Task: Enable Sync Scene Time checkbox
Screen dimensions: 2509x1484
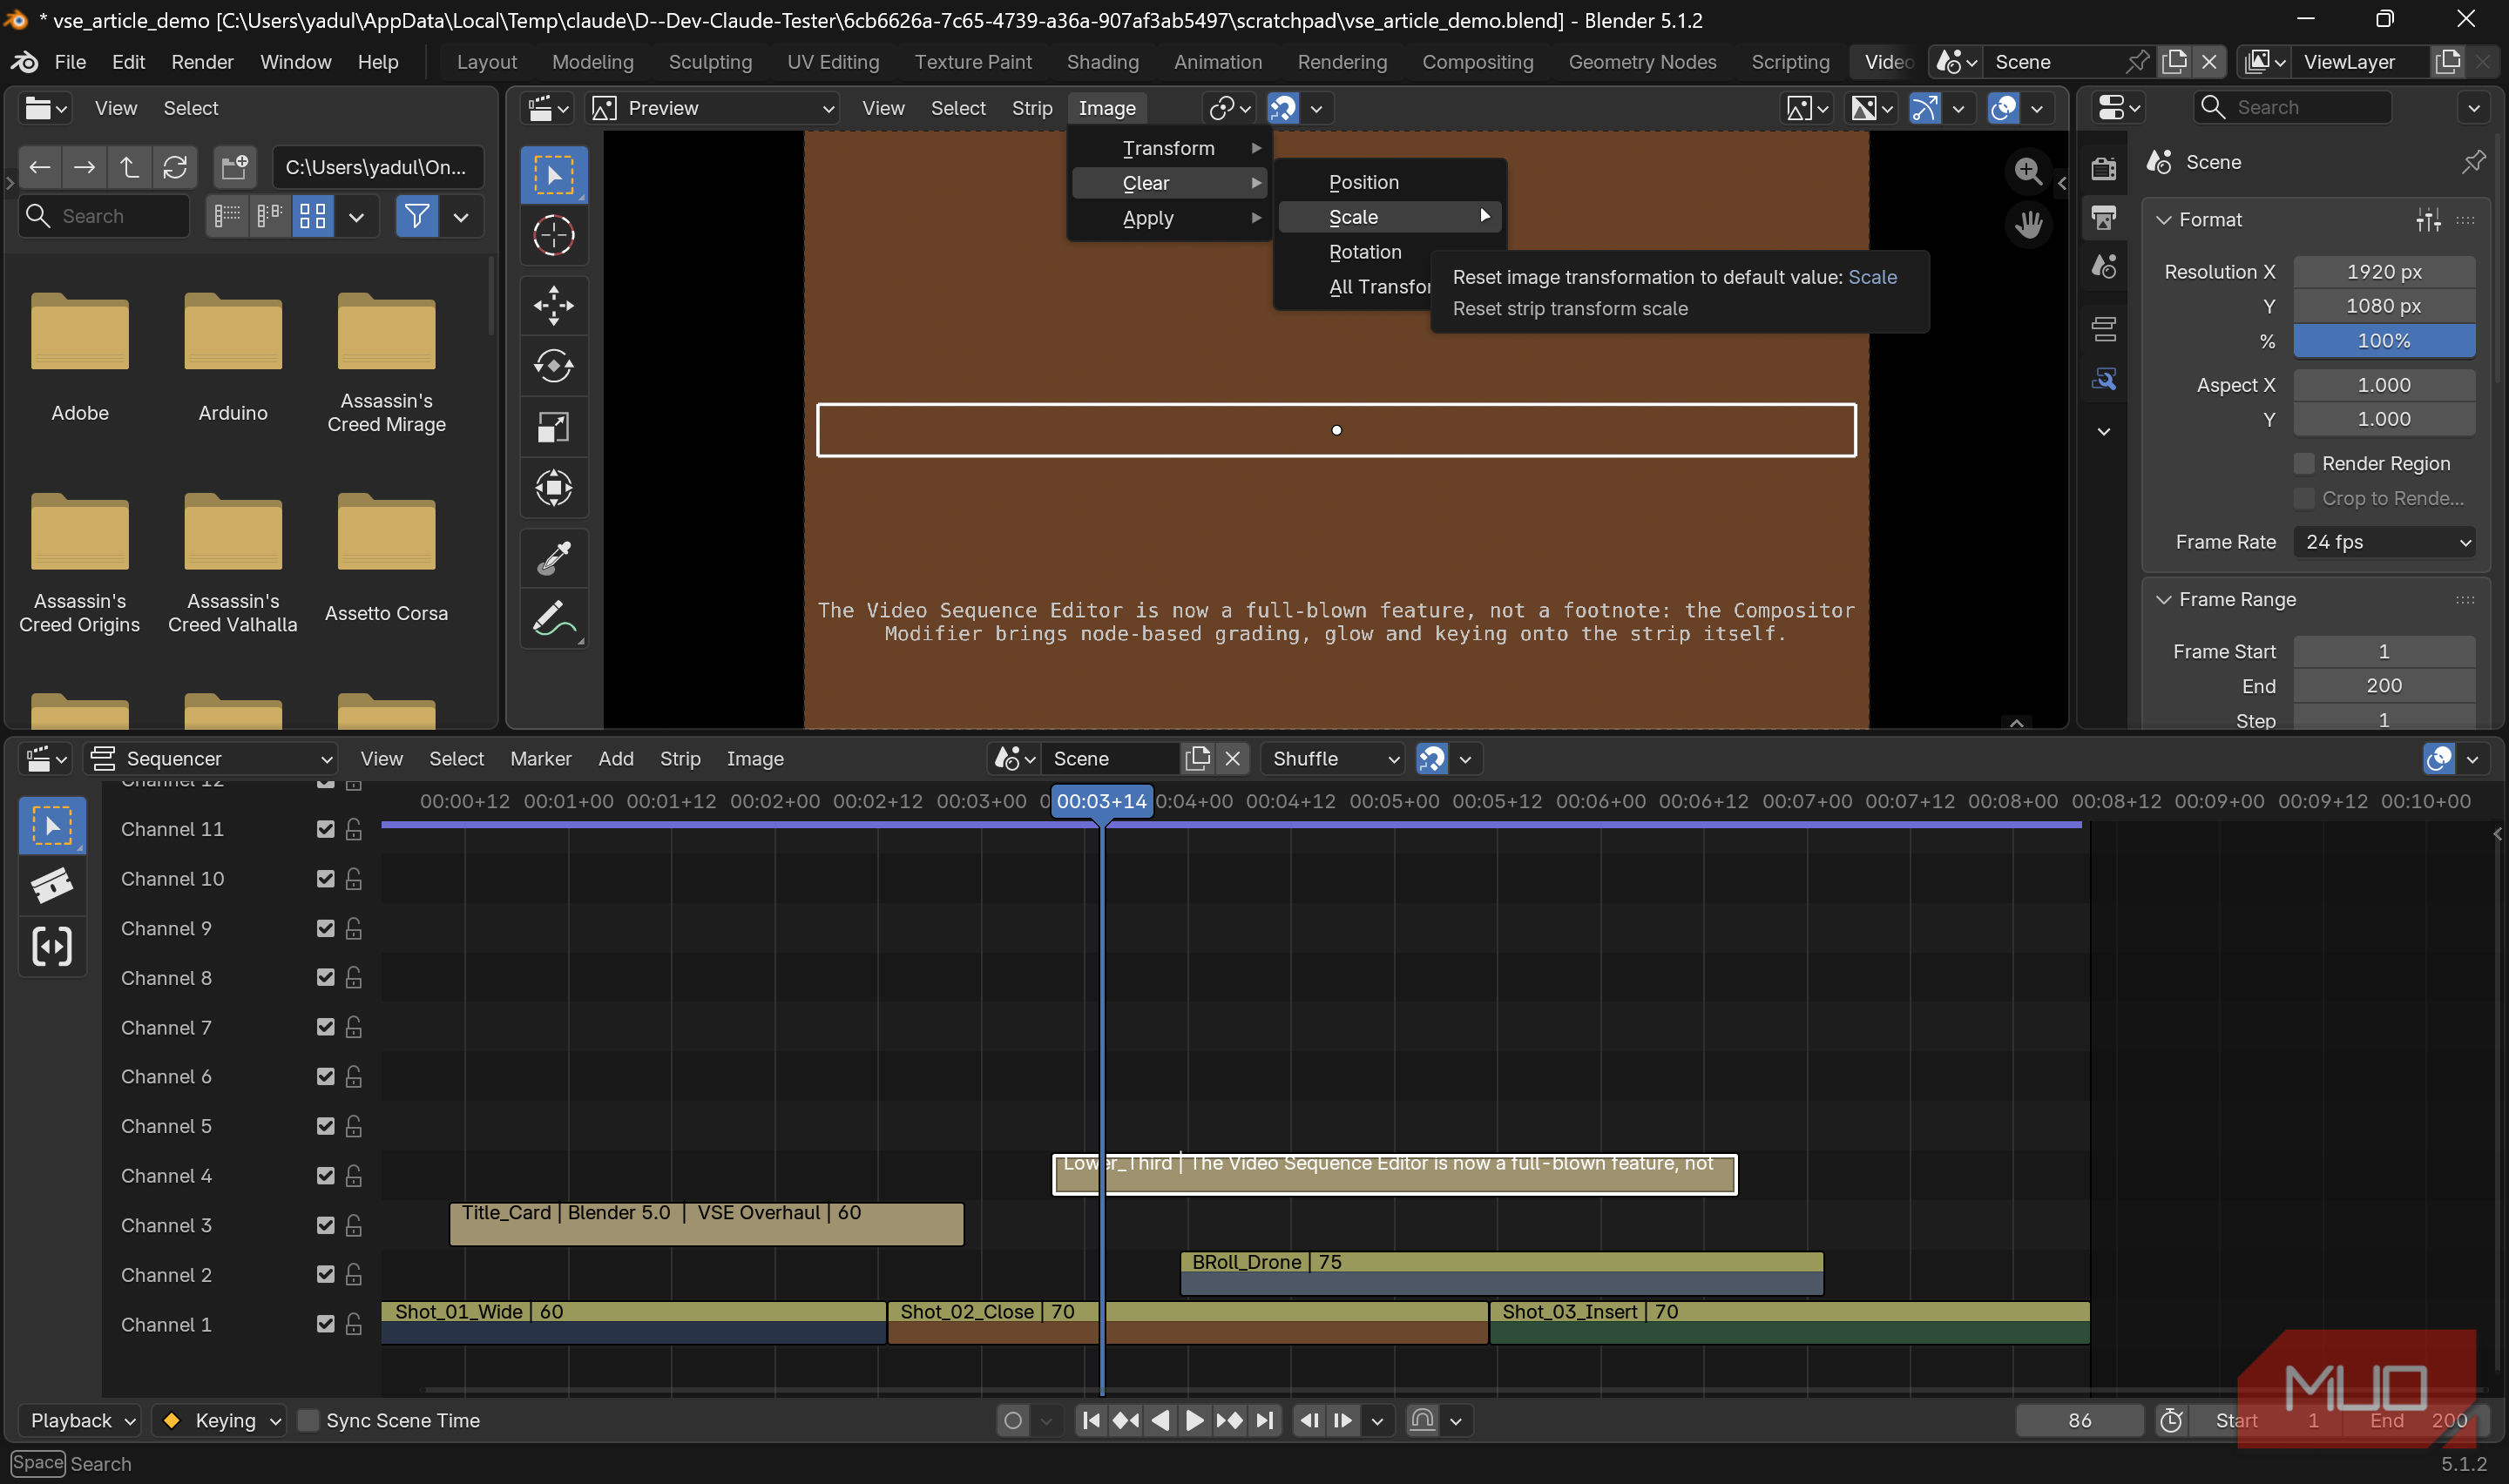Action: (308, 1420)
